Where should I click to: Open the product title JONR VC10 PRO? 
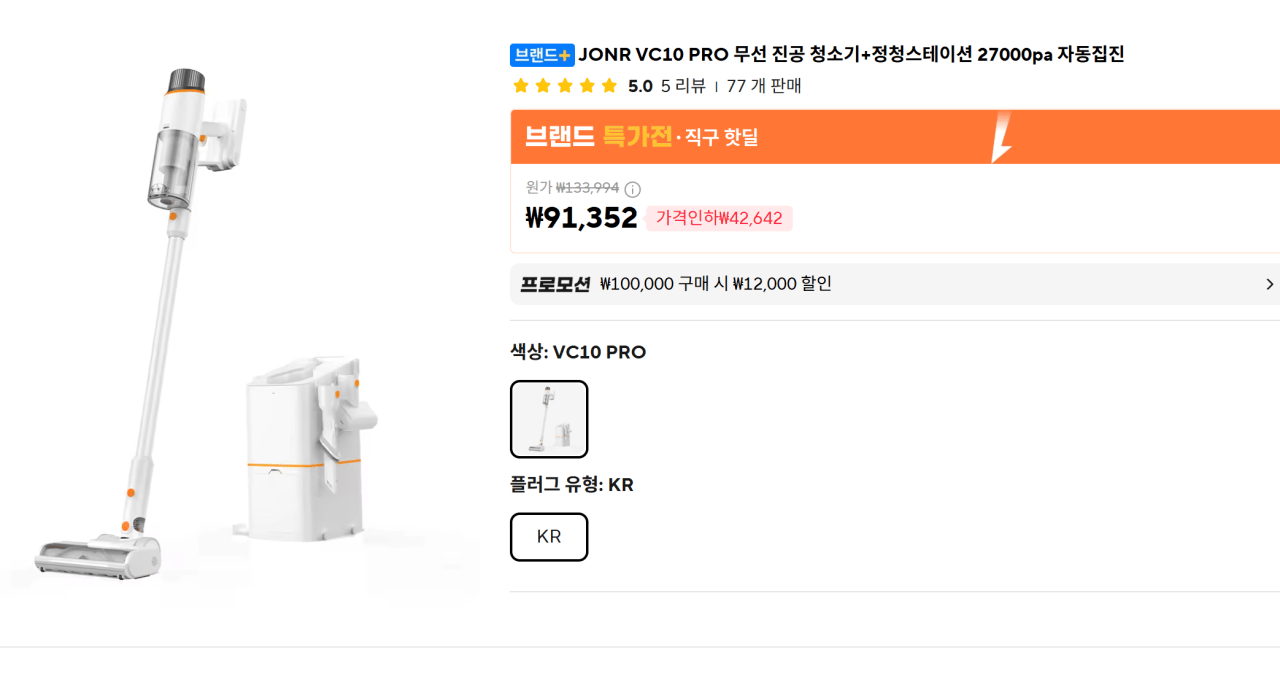[851, 55]
